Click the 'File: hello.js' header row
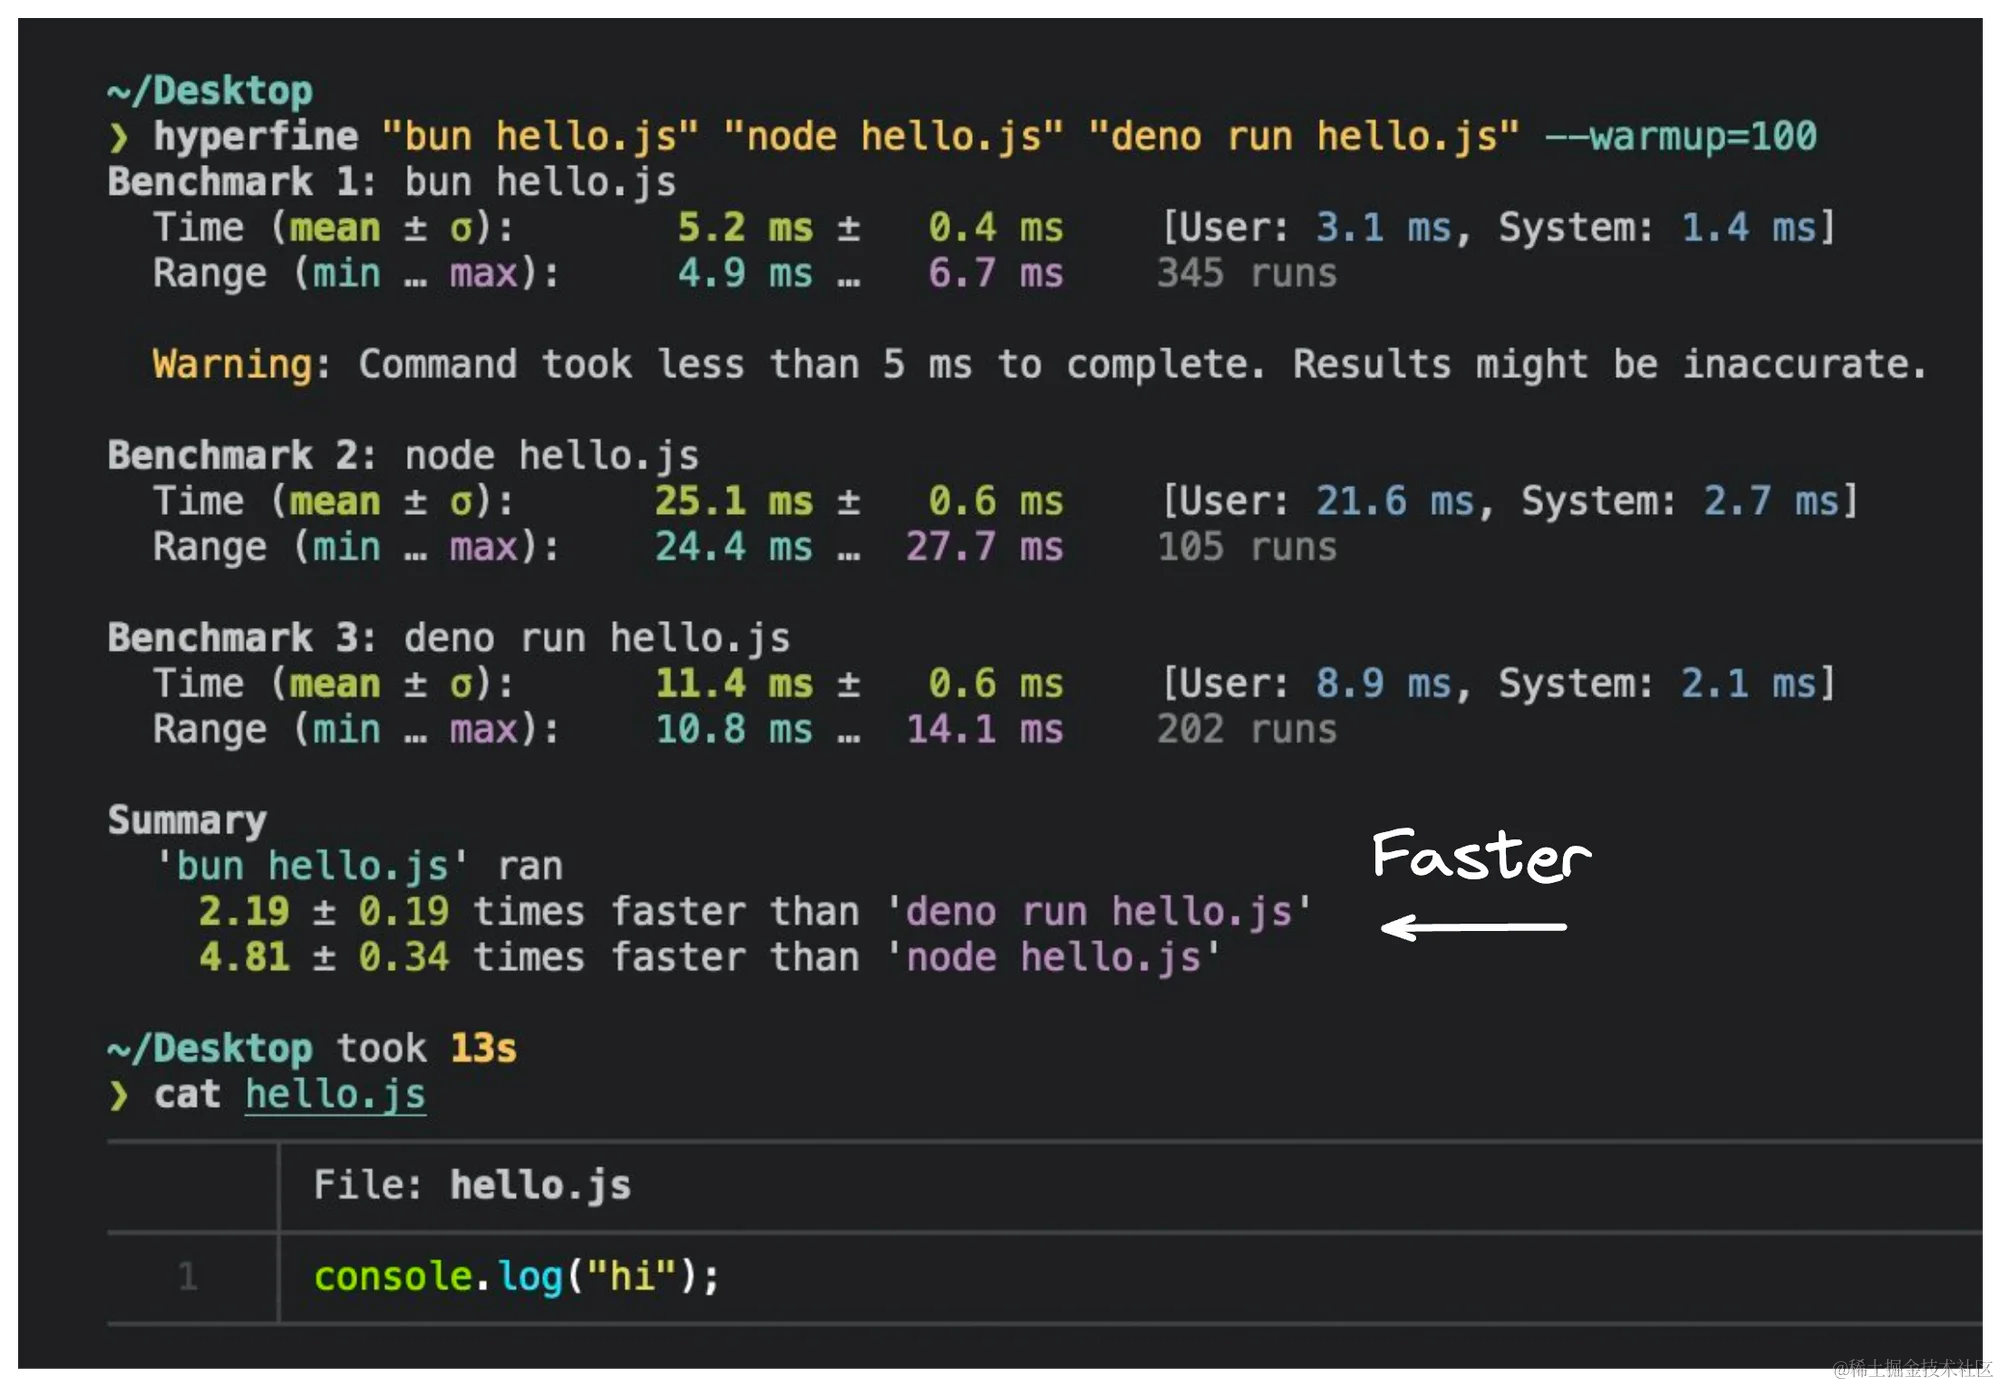 point(472,1185)
